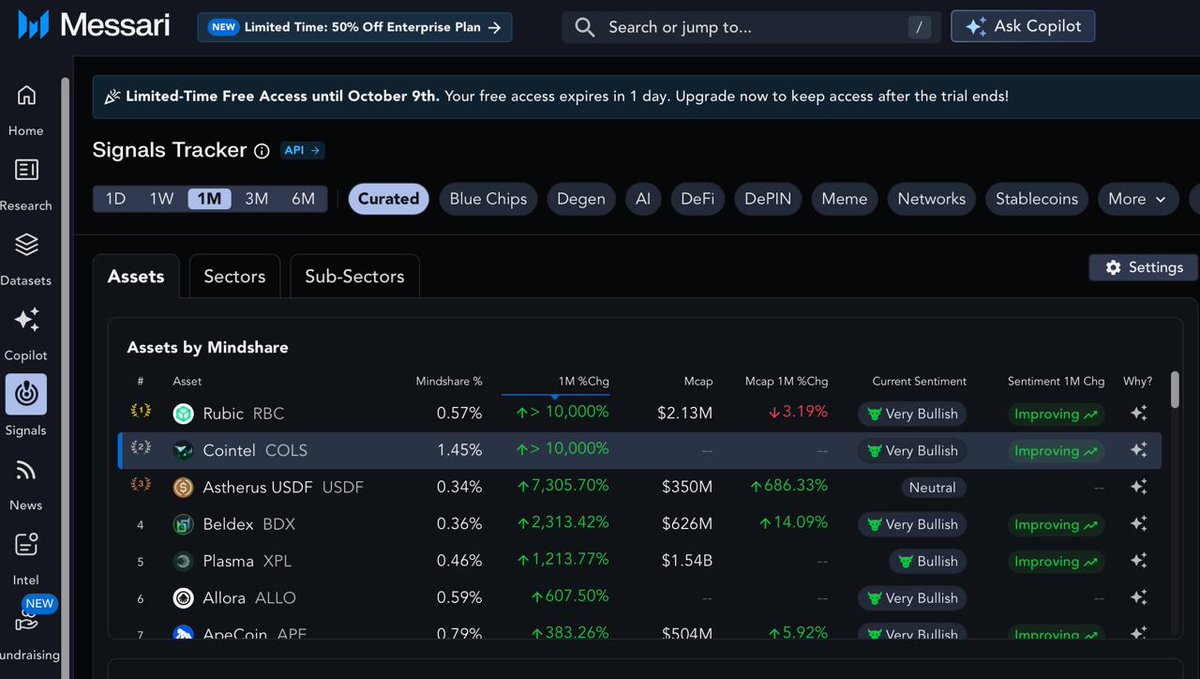
Task: Toggle the Meme filter pill
Action: coord(844,199)
